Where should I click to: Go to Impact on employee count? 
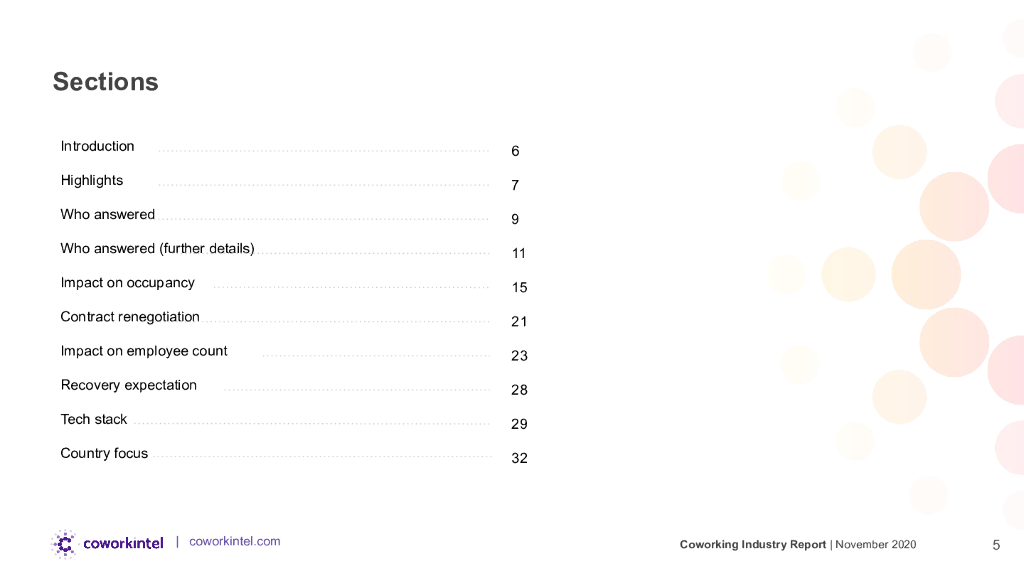point(144,351)
